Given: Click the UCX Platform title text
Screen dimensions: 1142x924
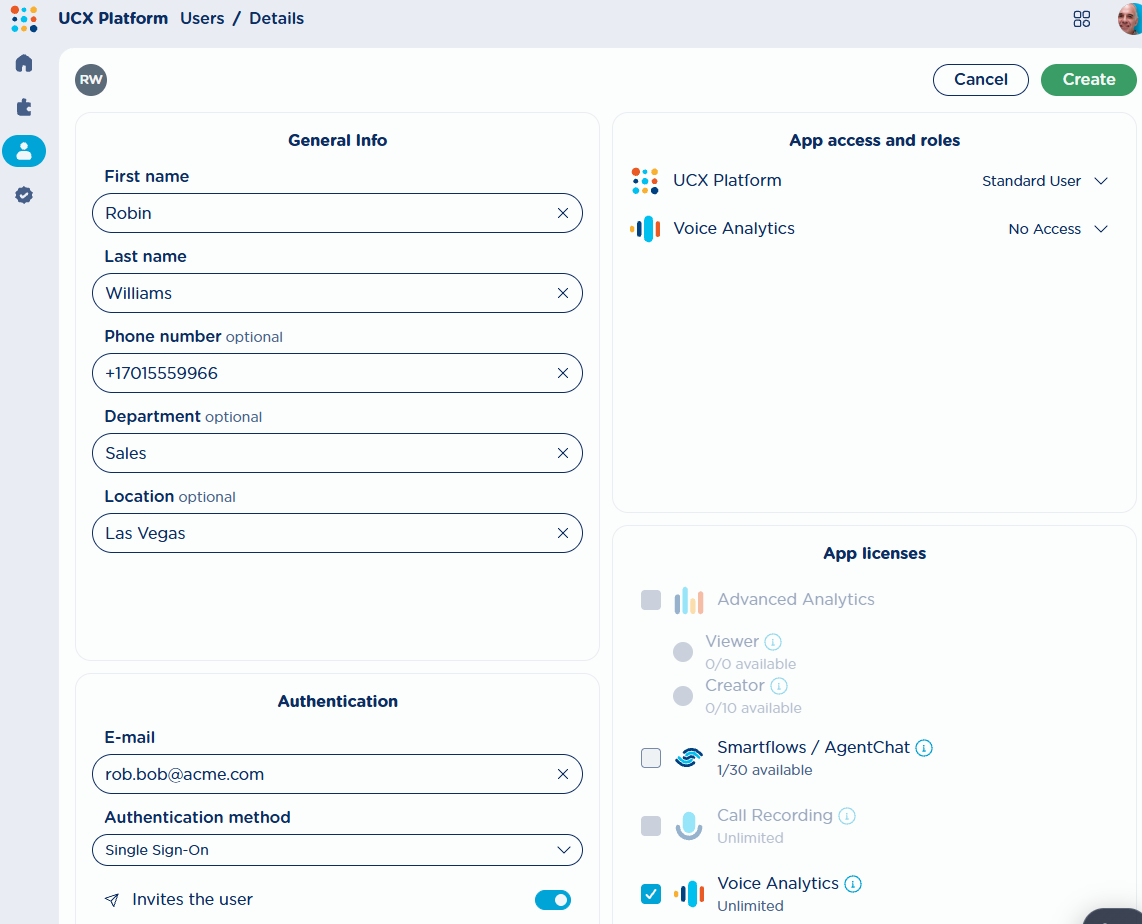Looking at the screenshot, I should coord(113,19).
